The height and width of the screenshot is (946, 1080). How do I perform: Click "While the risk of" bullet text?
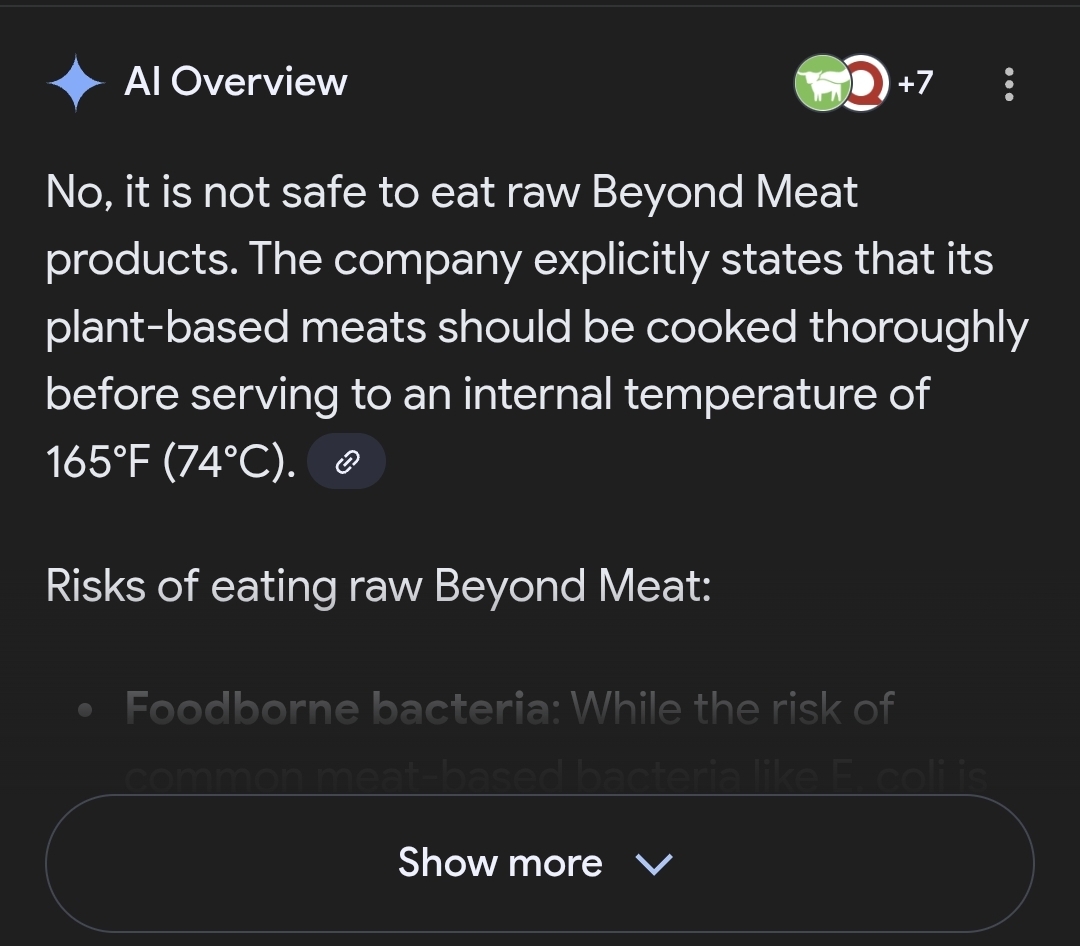click(731, 709)
